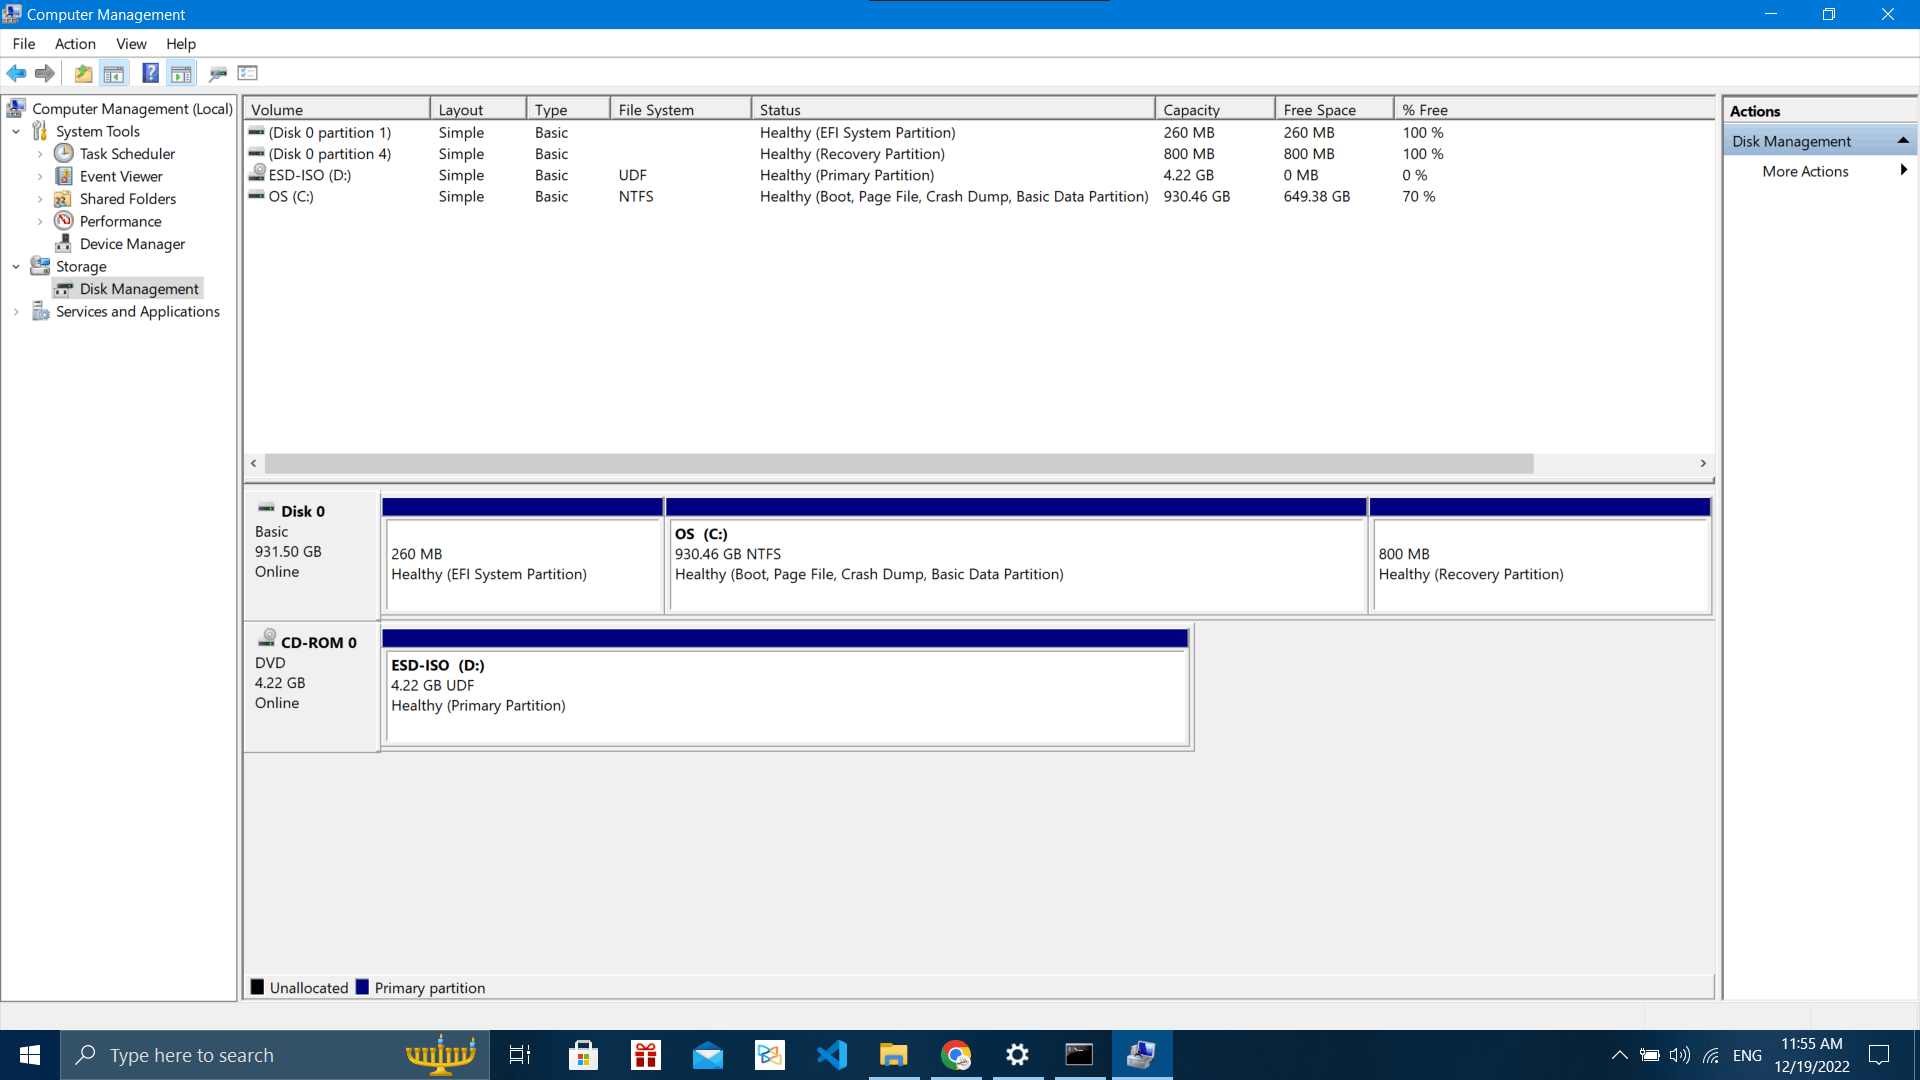Open the Computer Management app in the taskbar

click(x=1142, y=1054)
